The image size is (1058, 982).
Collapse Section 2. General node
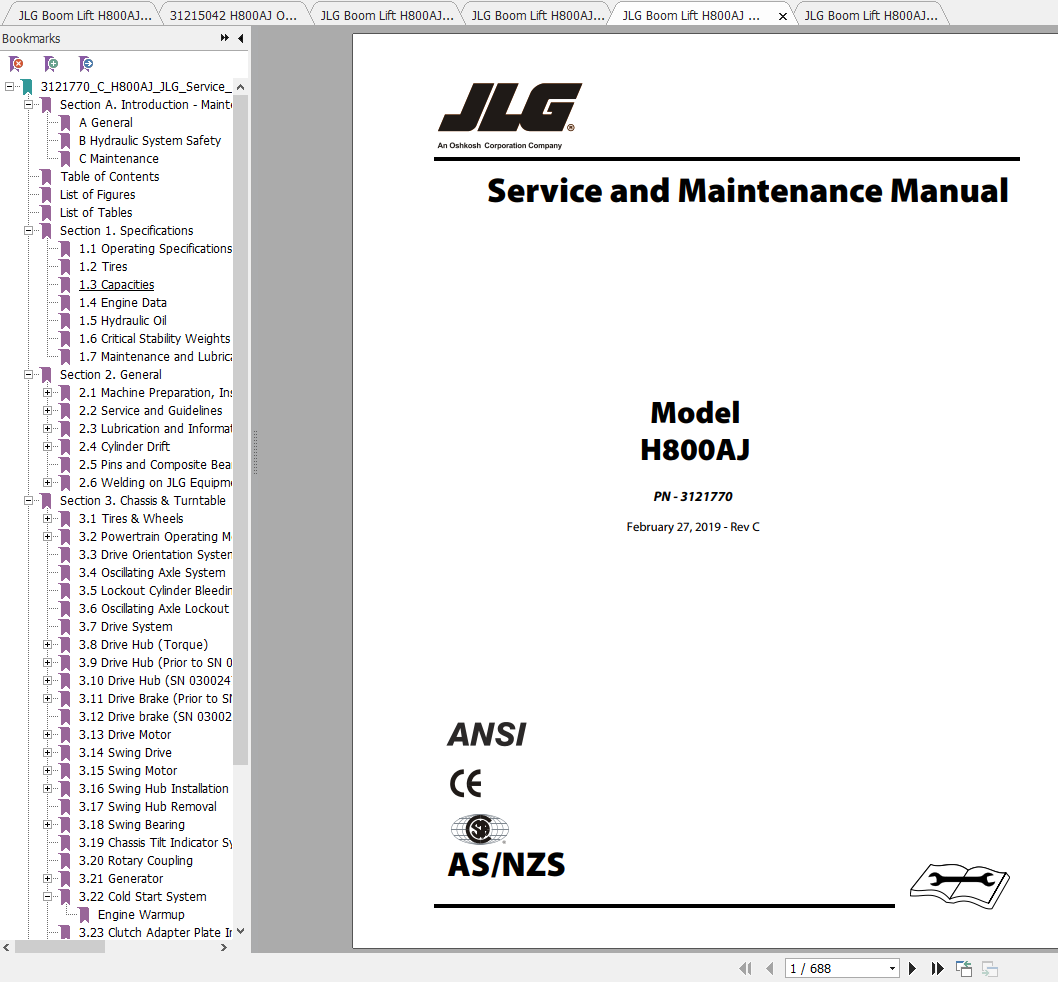(28, 375)
